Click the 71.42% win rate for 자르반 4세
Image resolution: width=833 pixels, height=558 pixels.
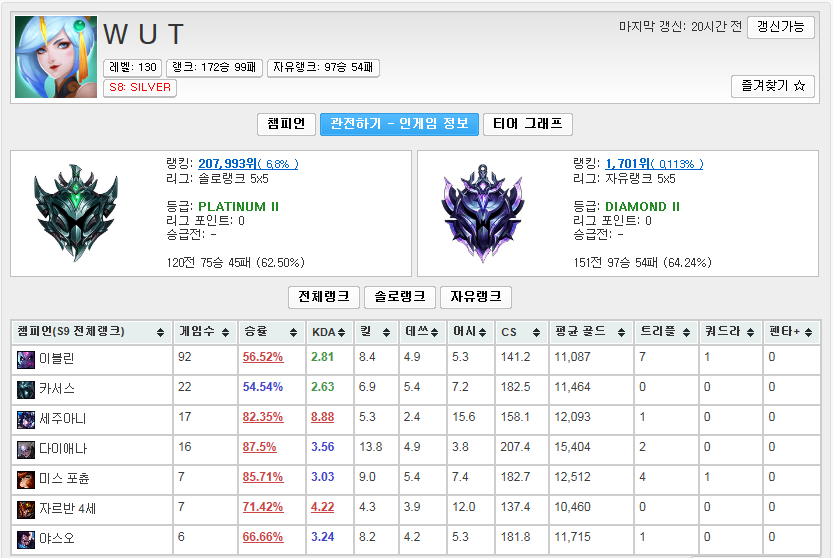[262, 508]
